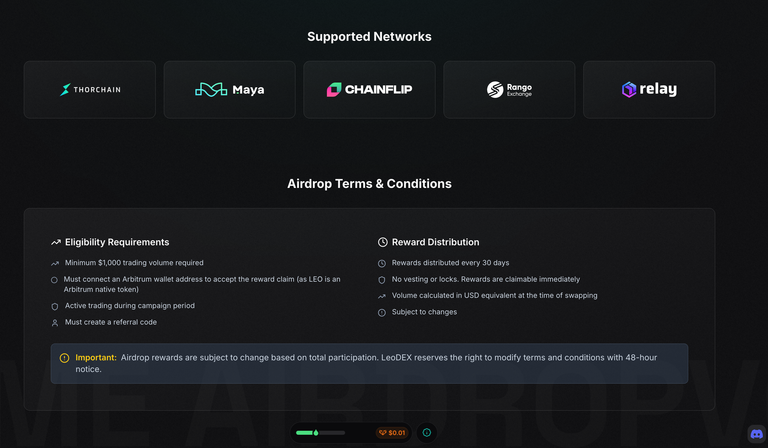Click shield icon next to No vesting
Image resolution: width=768 pixels, height=448 pixels.
382,280
